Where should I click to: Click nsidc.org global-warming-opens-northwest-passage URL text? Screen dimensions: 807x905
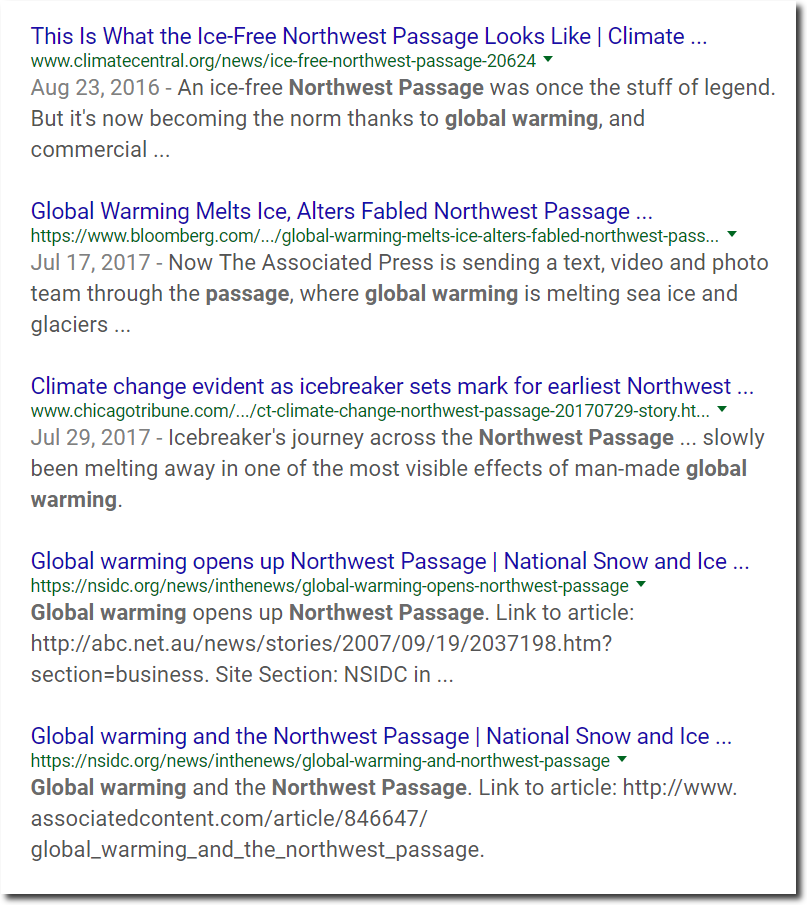click(330, 586)
